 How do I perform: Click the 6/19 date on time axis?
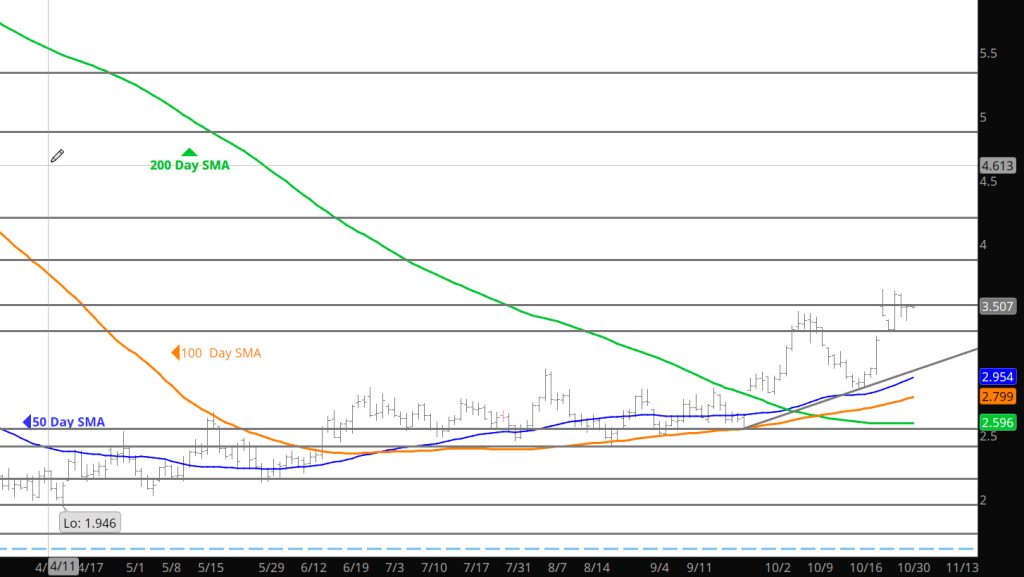(x=357, y=567)
